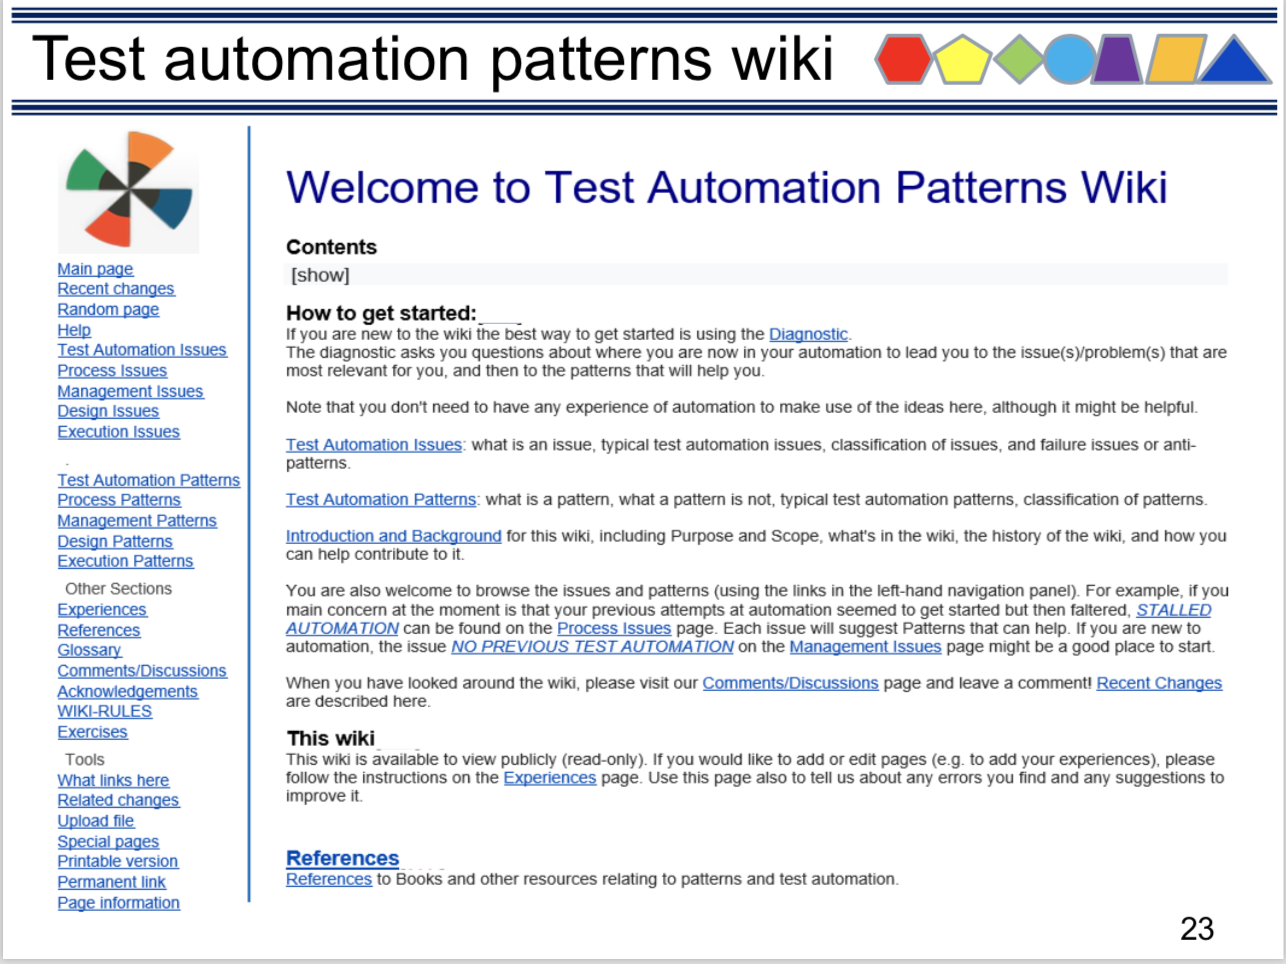Click the 'How to get started:' heading

pos(381,313)
